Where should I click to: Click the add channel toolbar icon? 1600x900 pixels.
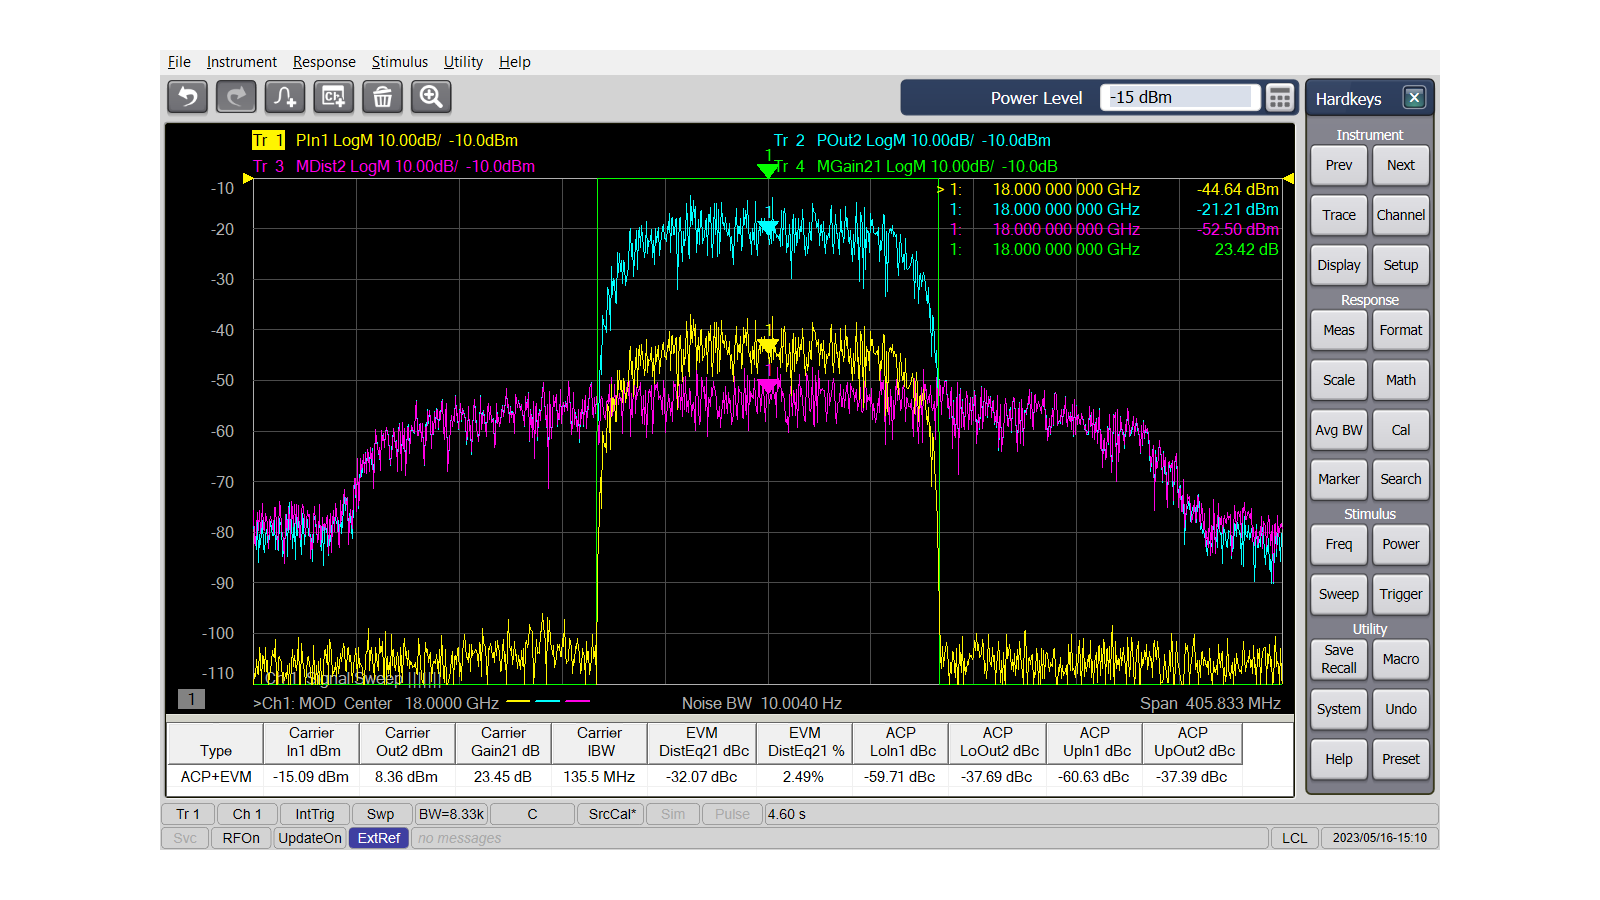pyautogui.click(x=334, y=97)
